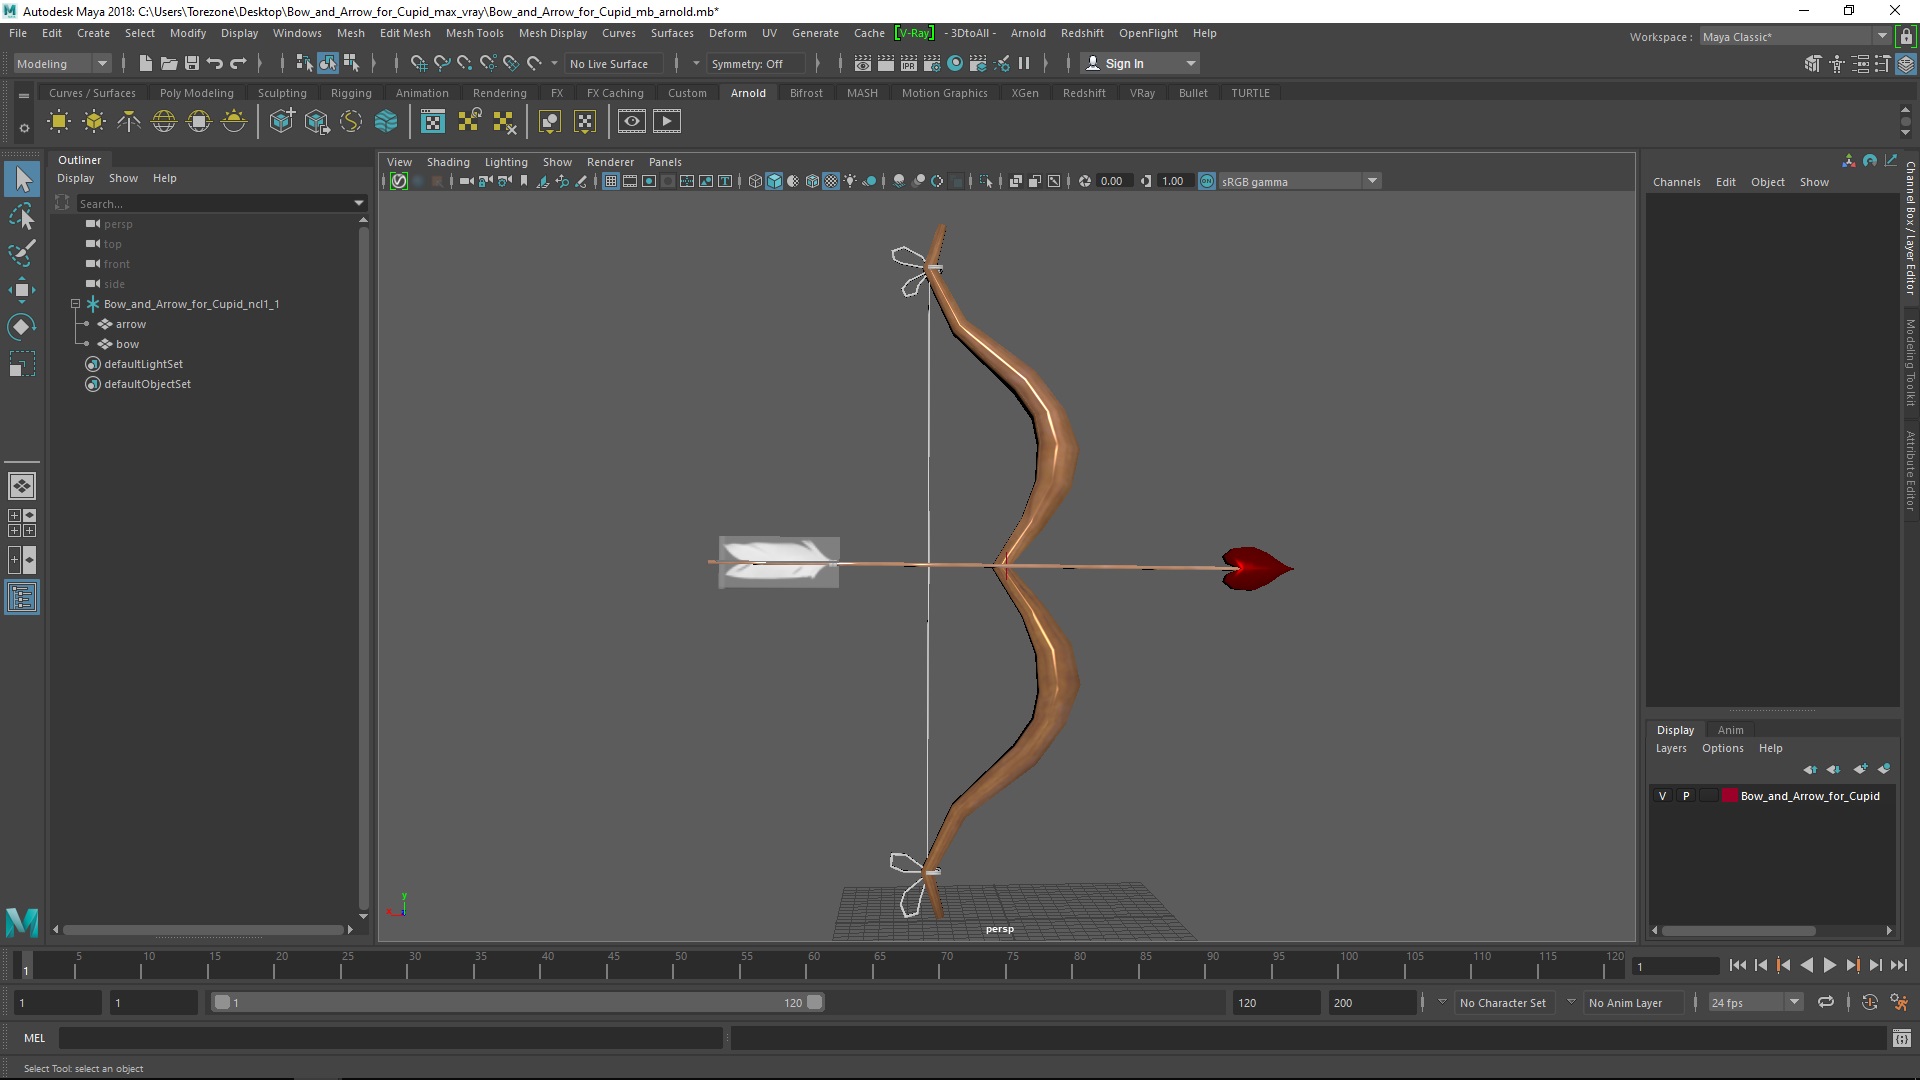Click the Save Scene icon

(192, 63)
